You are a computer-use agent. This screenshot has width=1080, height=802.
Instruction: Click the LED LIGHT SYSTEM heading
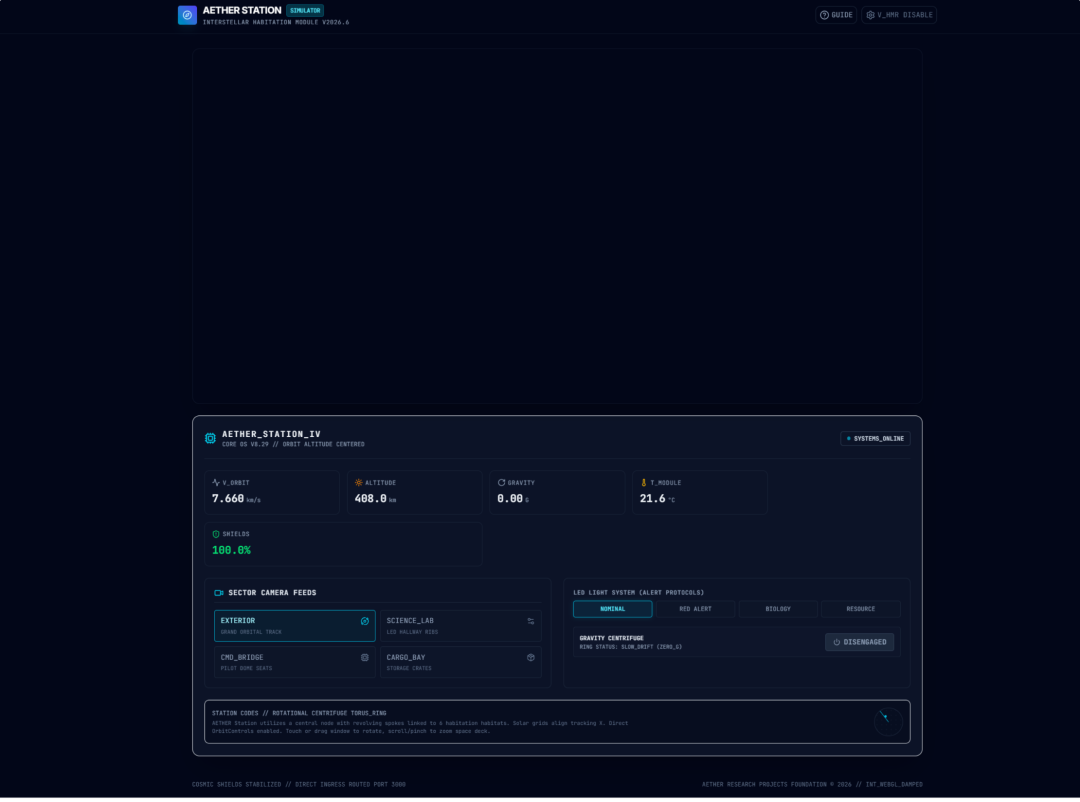point(638,593)
